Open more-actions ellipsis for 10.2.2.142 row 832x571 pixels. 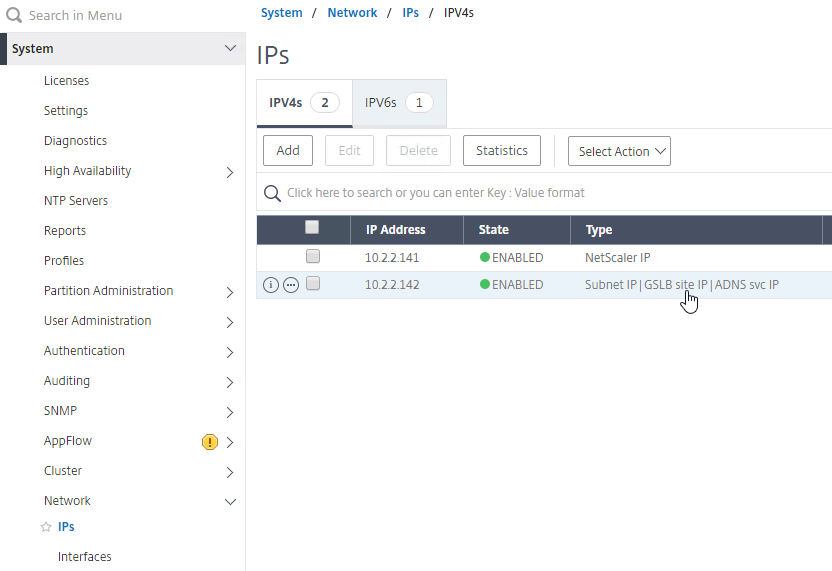point(291,285)
